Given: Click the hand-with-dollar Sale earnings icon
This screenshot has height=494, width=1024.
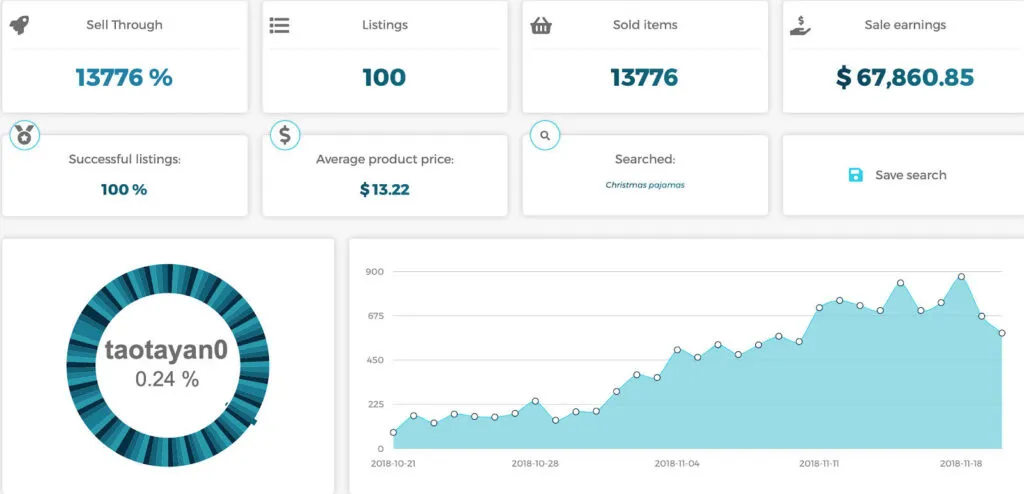Looking at the screenshot, I should point(800,25).
